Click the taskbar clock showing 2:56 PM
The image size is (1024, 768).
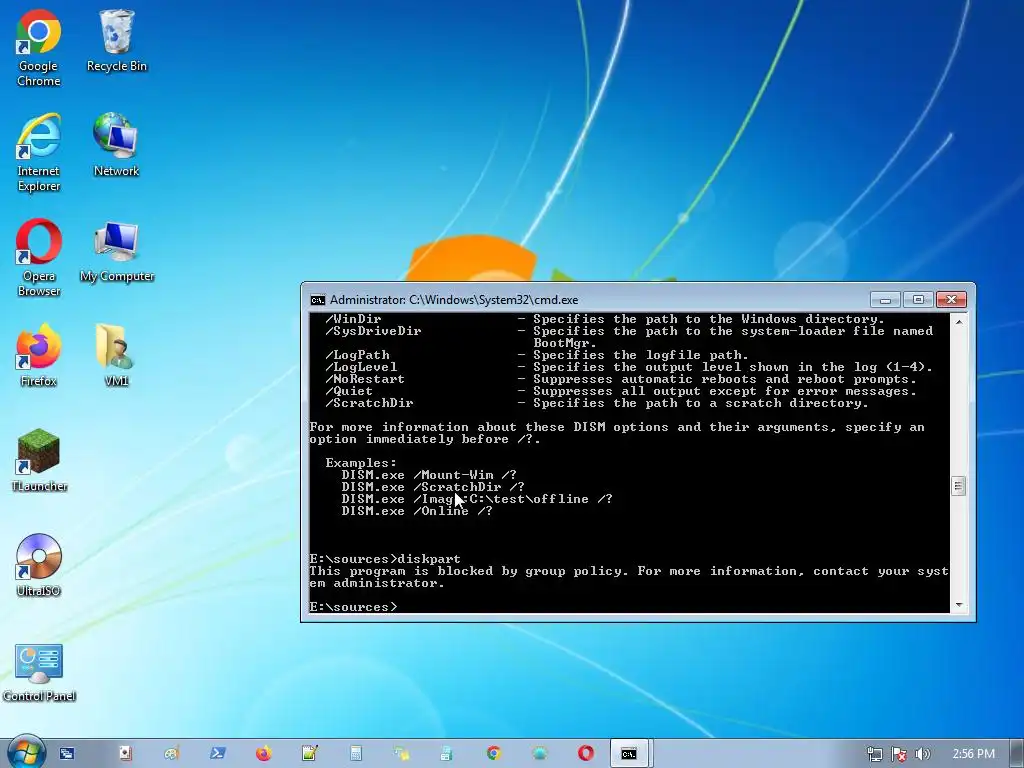pos(973,754)
